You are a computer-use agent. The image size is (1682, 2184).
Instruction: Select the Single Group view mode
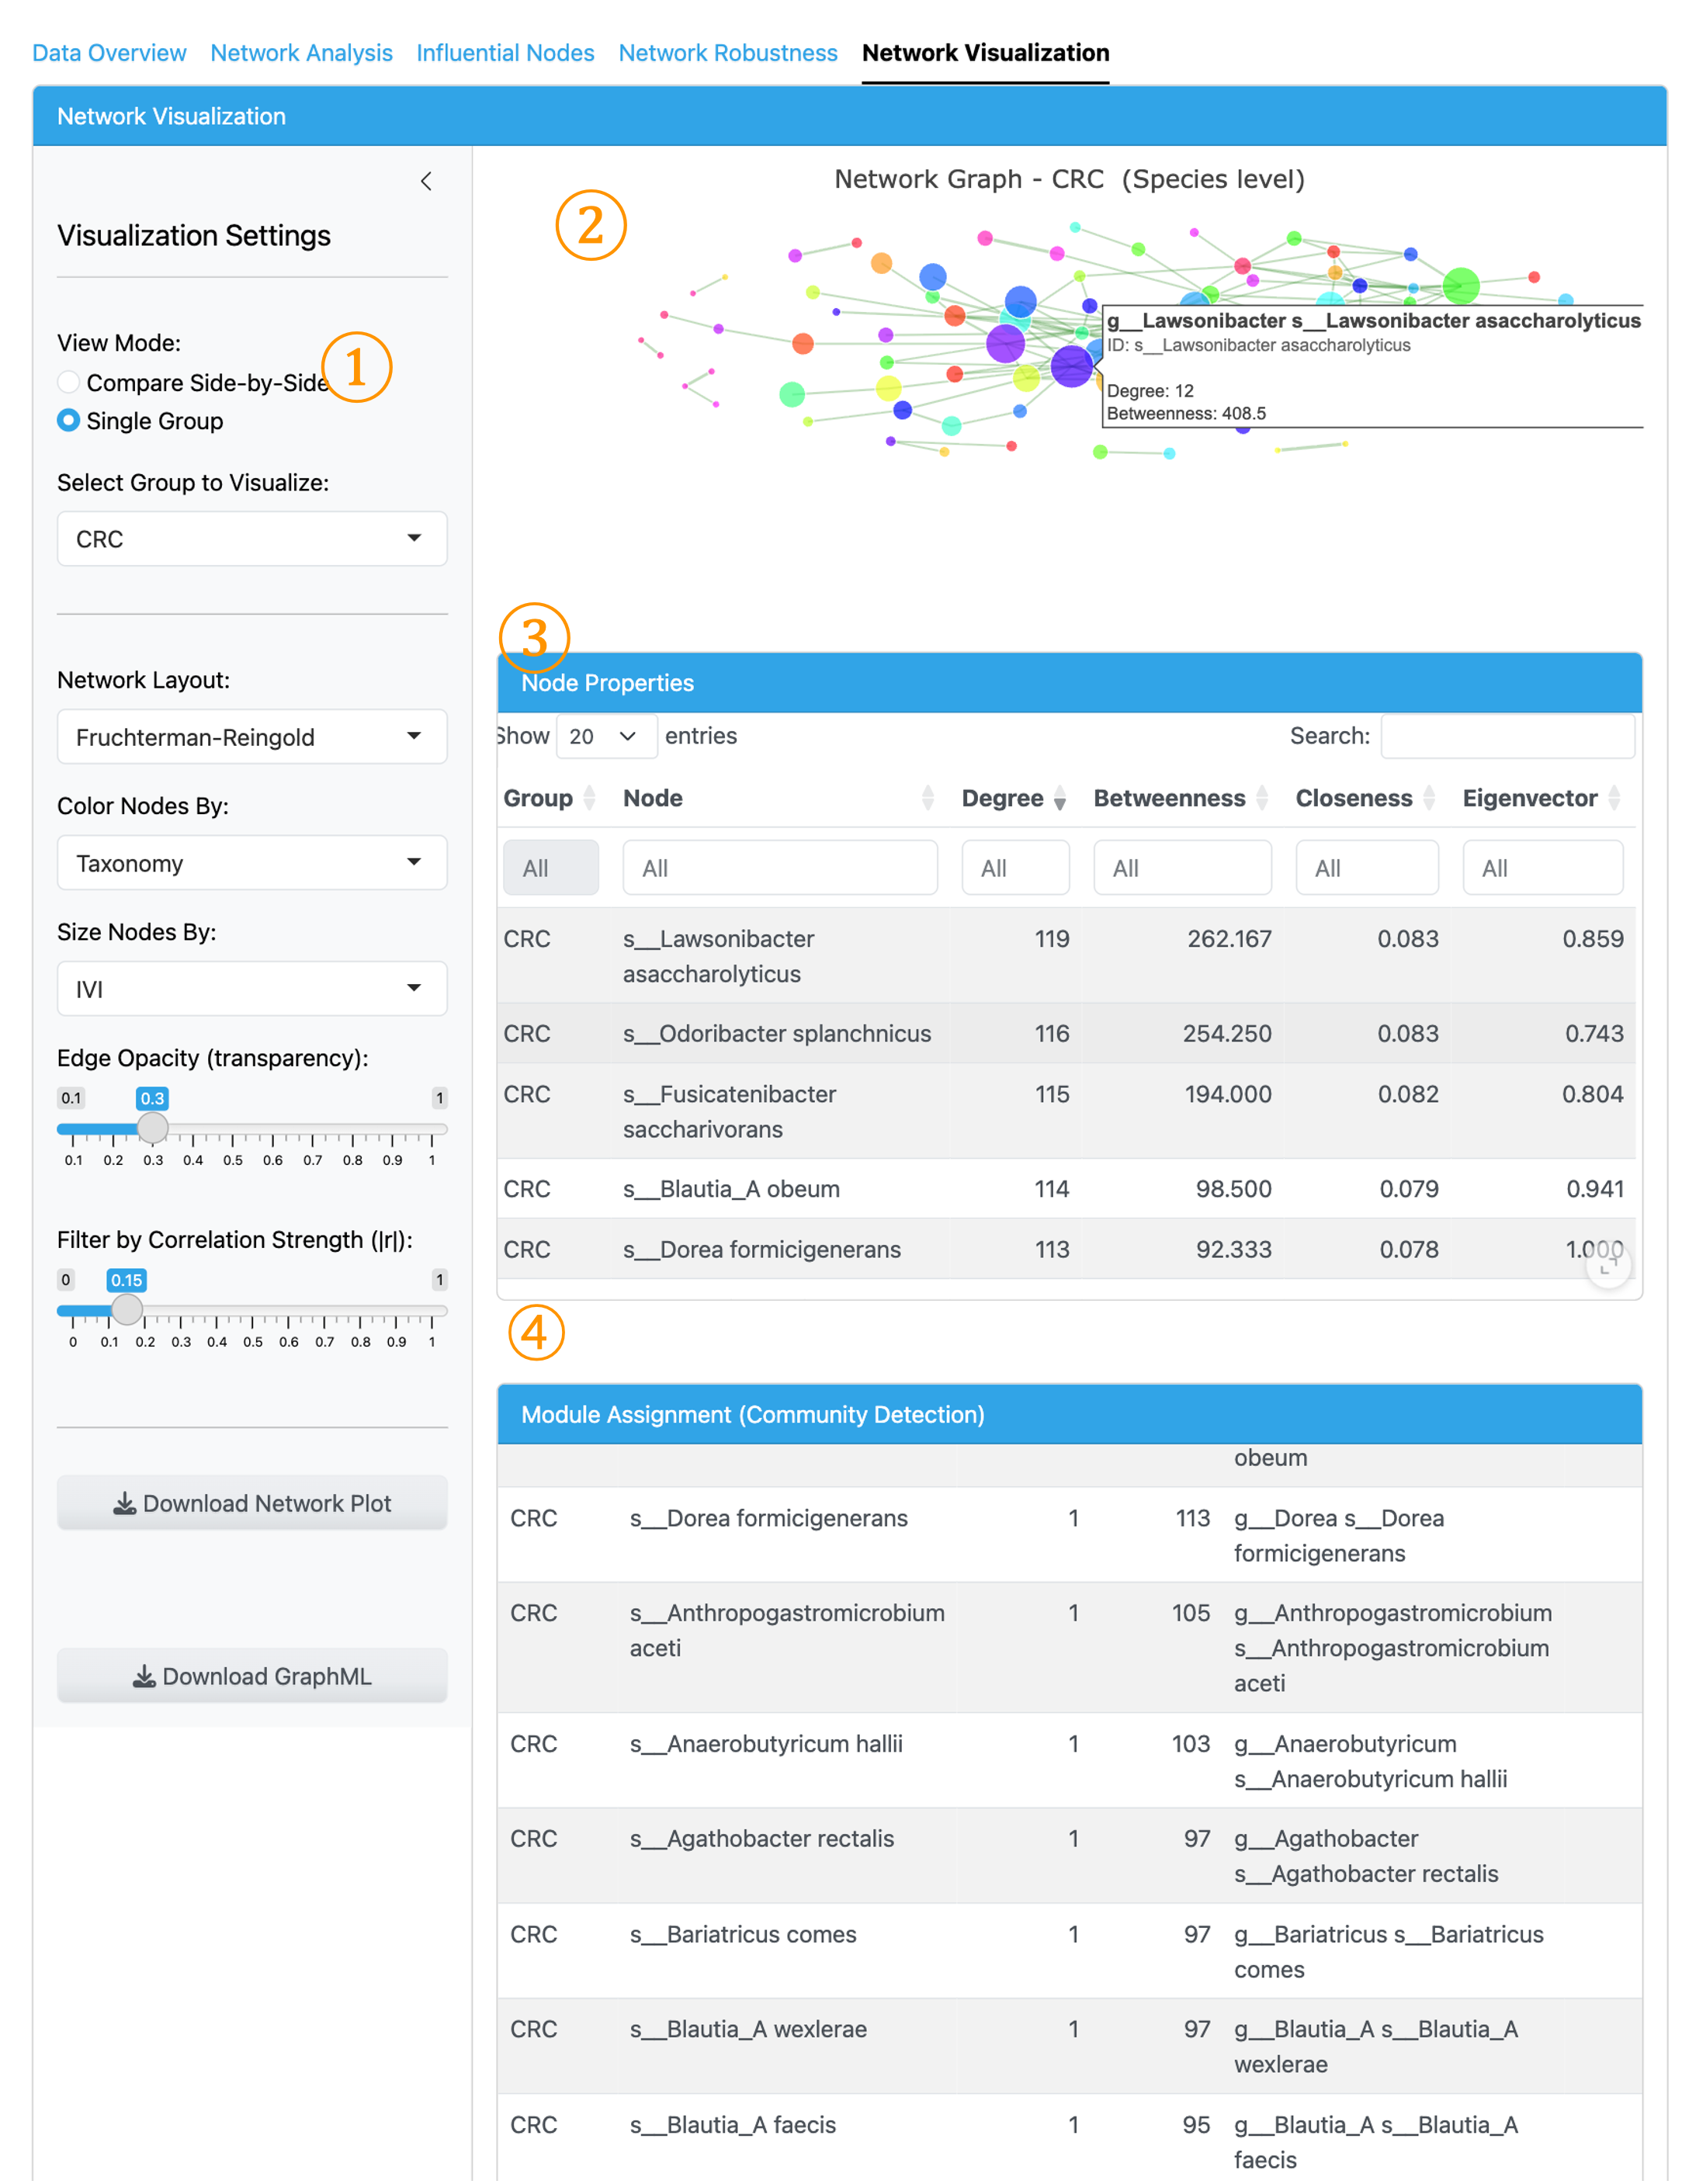point(68,420)
